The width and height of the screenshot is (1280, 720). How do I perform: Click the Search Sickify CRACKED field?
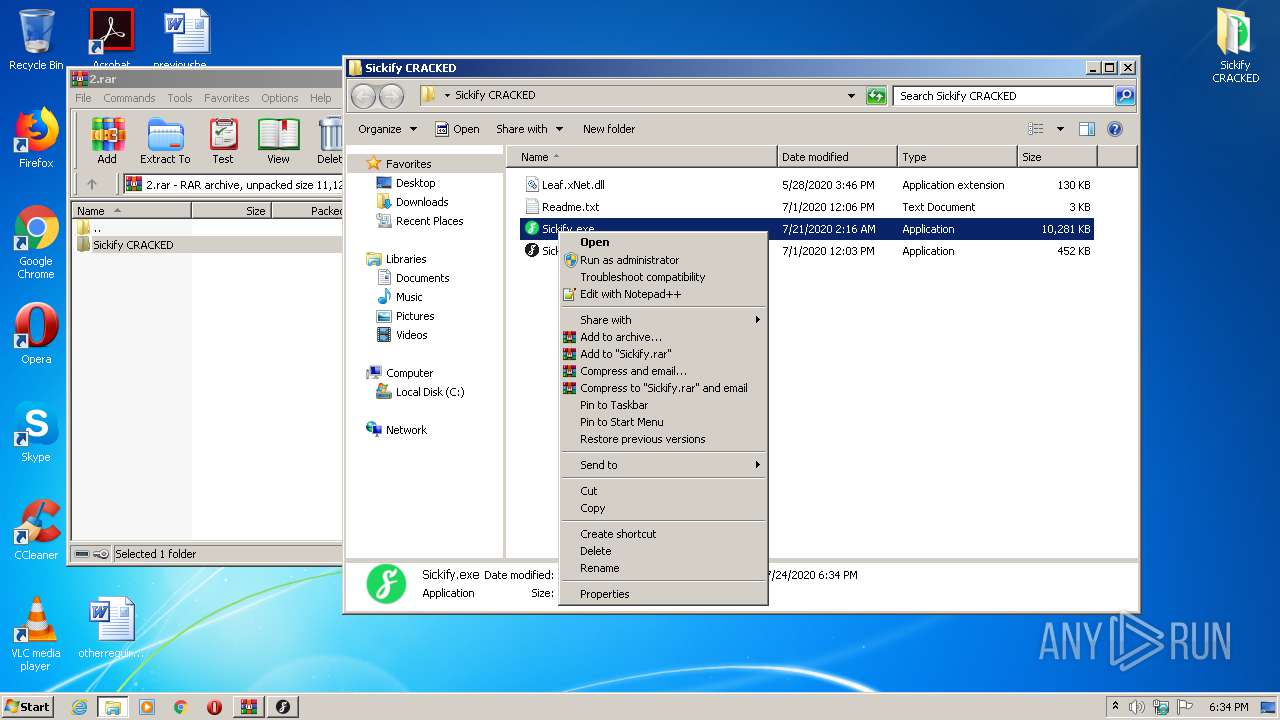click(x=1003, y=96)
